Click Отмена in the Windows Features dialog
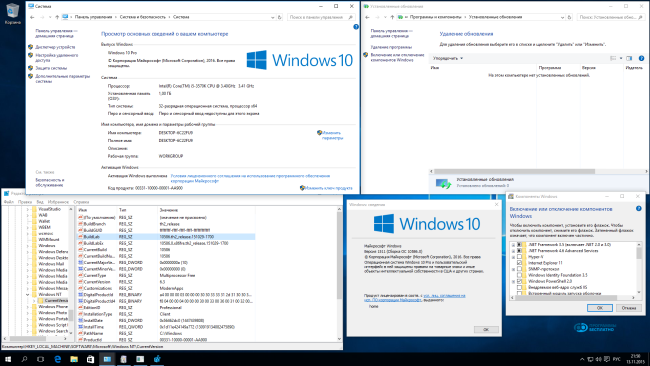The width and height of the screenshot is (650, 366). [x=629, y=308]
